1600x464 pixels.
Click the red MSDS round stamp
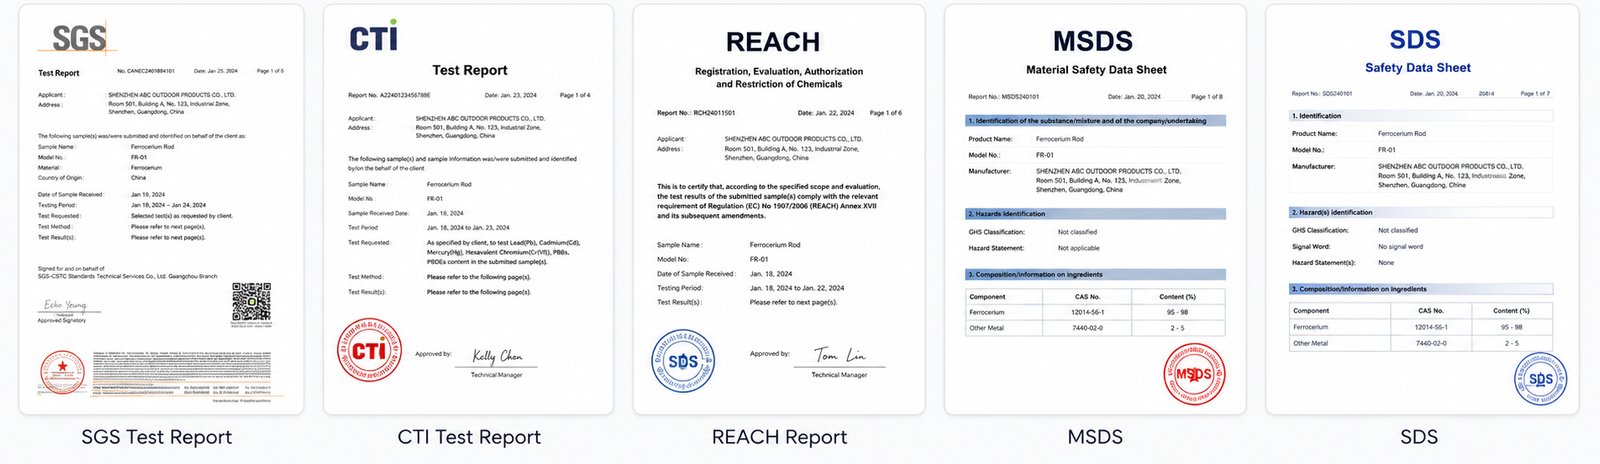(x=1194, y=374)
